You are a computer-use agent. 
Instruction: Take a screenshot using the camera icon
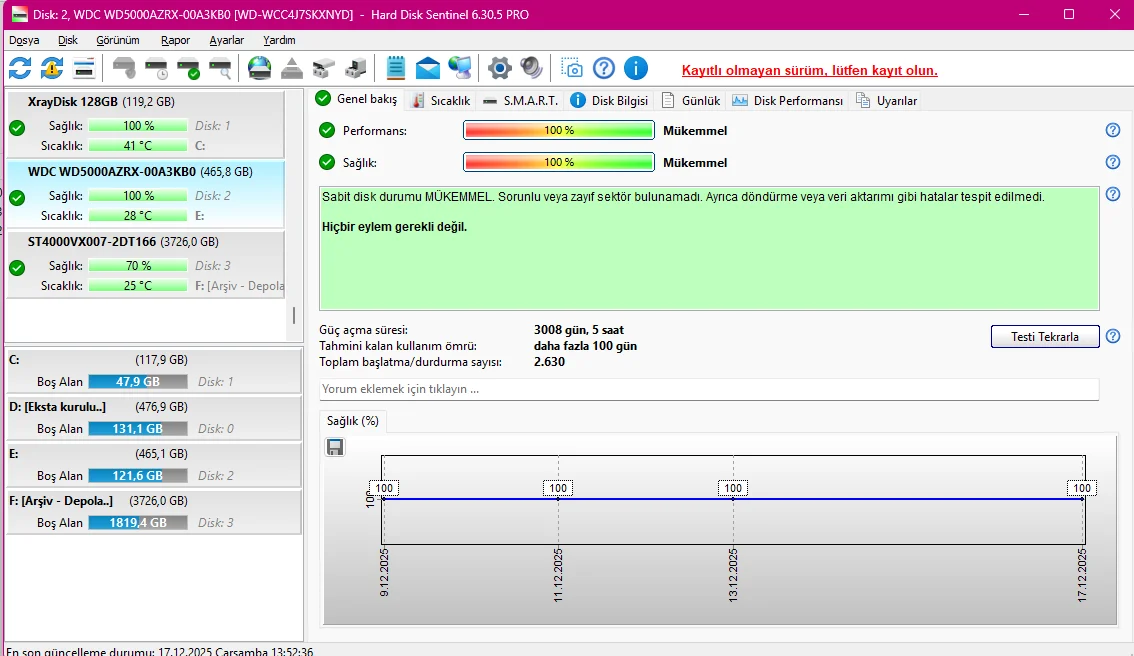pos(571,68)
